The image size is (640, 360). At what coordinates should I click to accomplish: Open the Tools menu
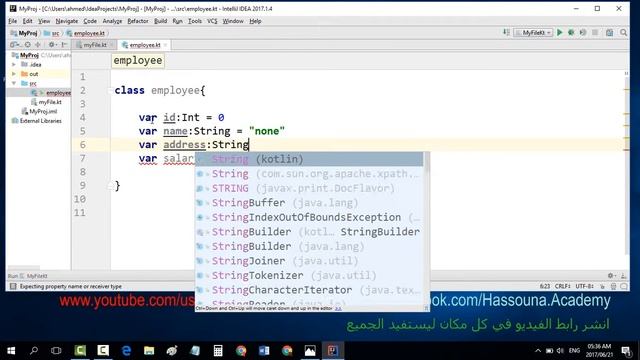pos(195,21)
